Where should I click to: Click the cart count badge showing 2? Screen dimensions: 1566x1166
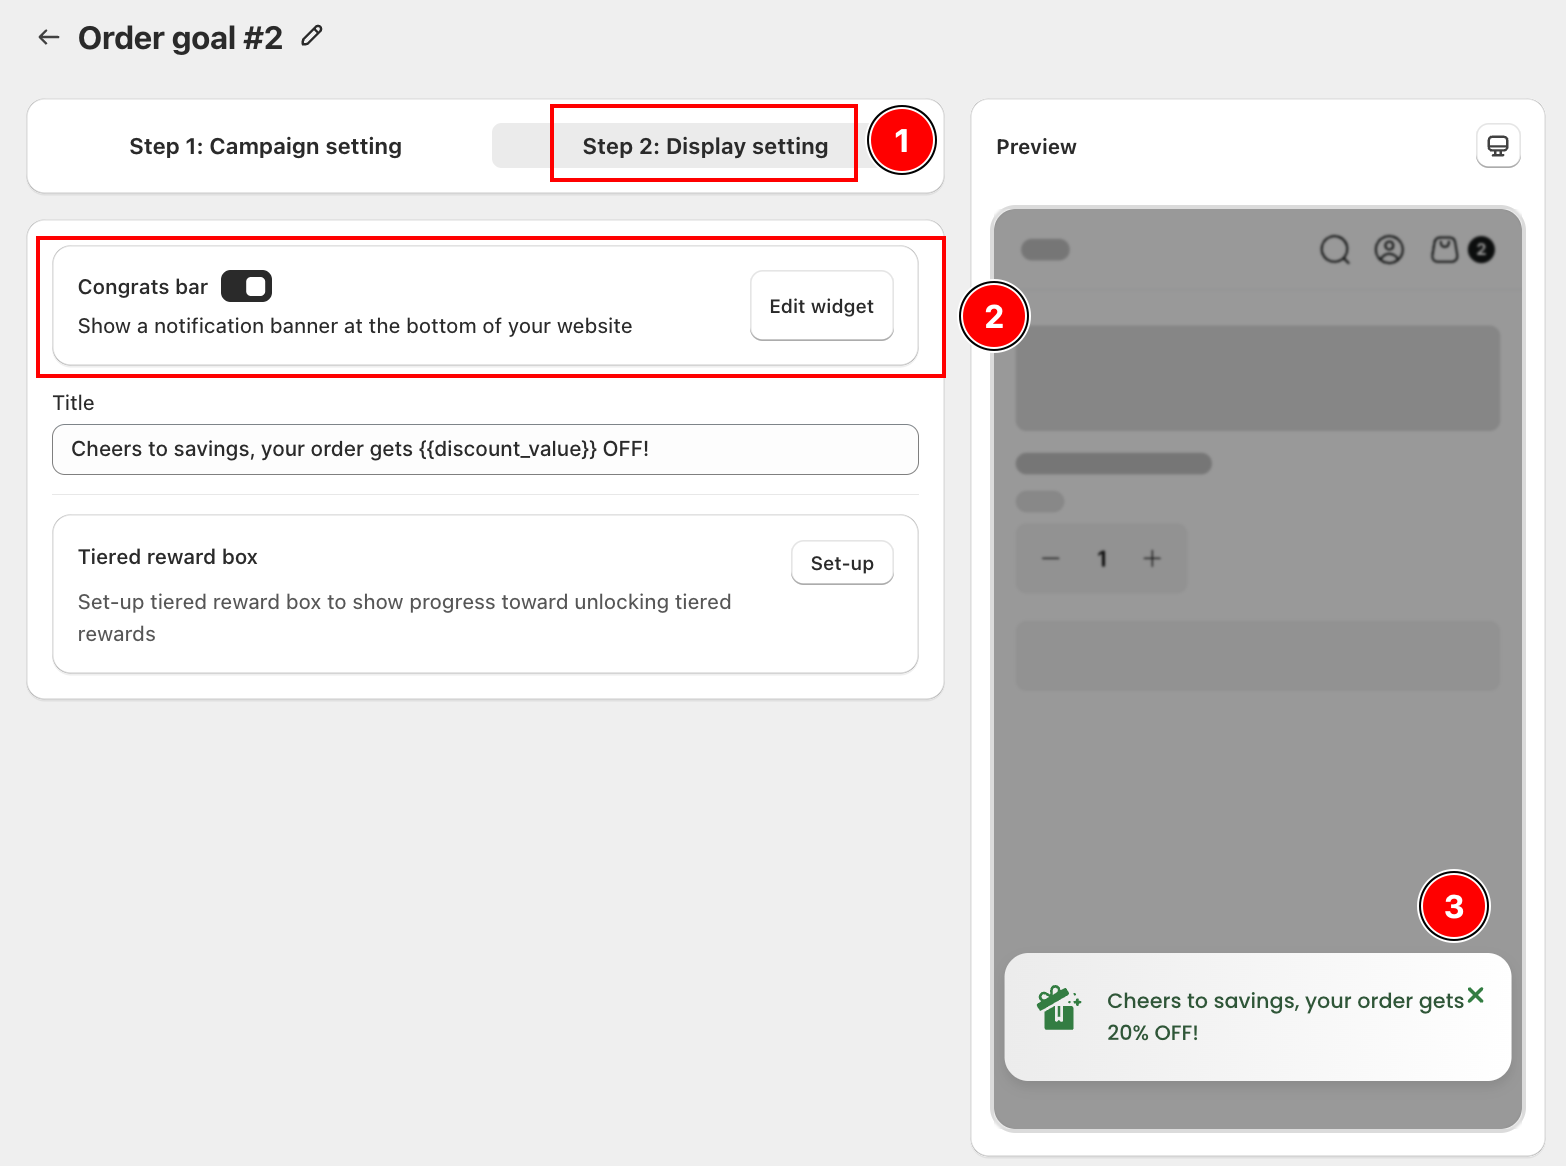tap(1481, 250)
